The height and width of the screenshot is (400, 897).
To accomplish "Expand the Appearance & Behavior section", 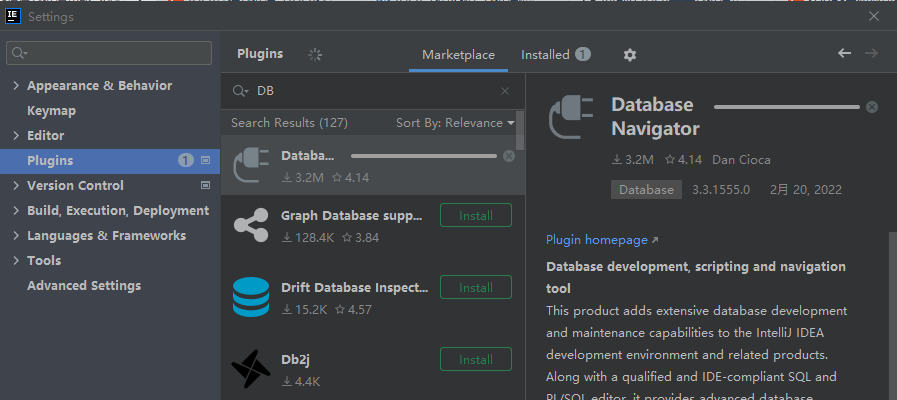I will (16, 86).
